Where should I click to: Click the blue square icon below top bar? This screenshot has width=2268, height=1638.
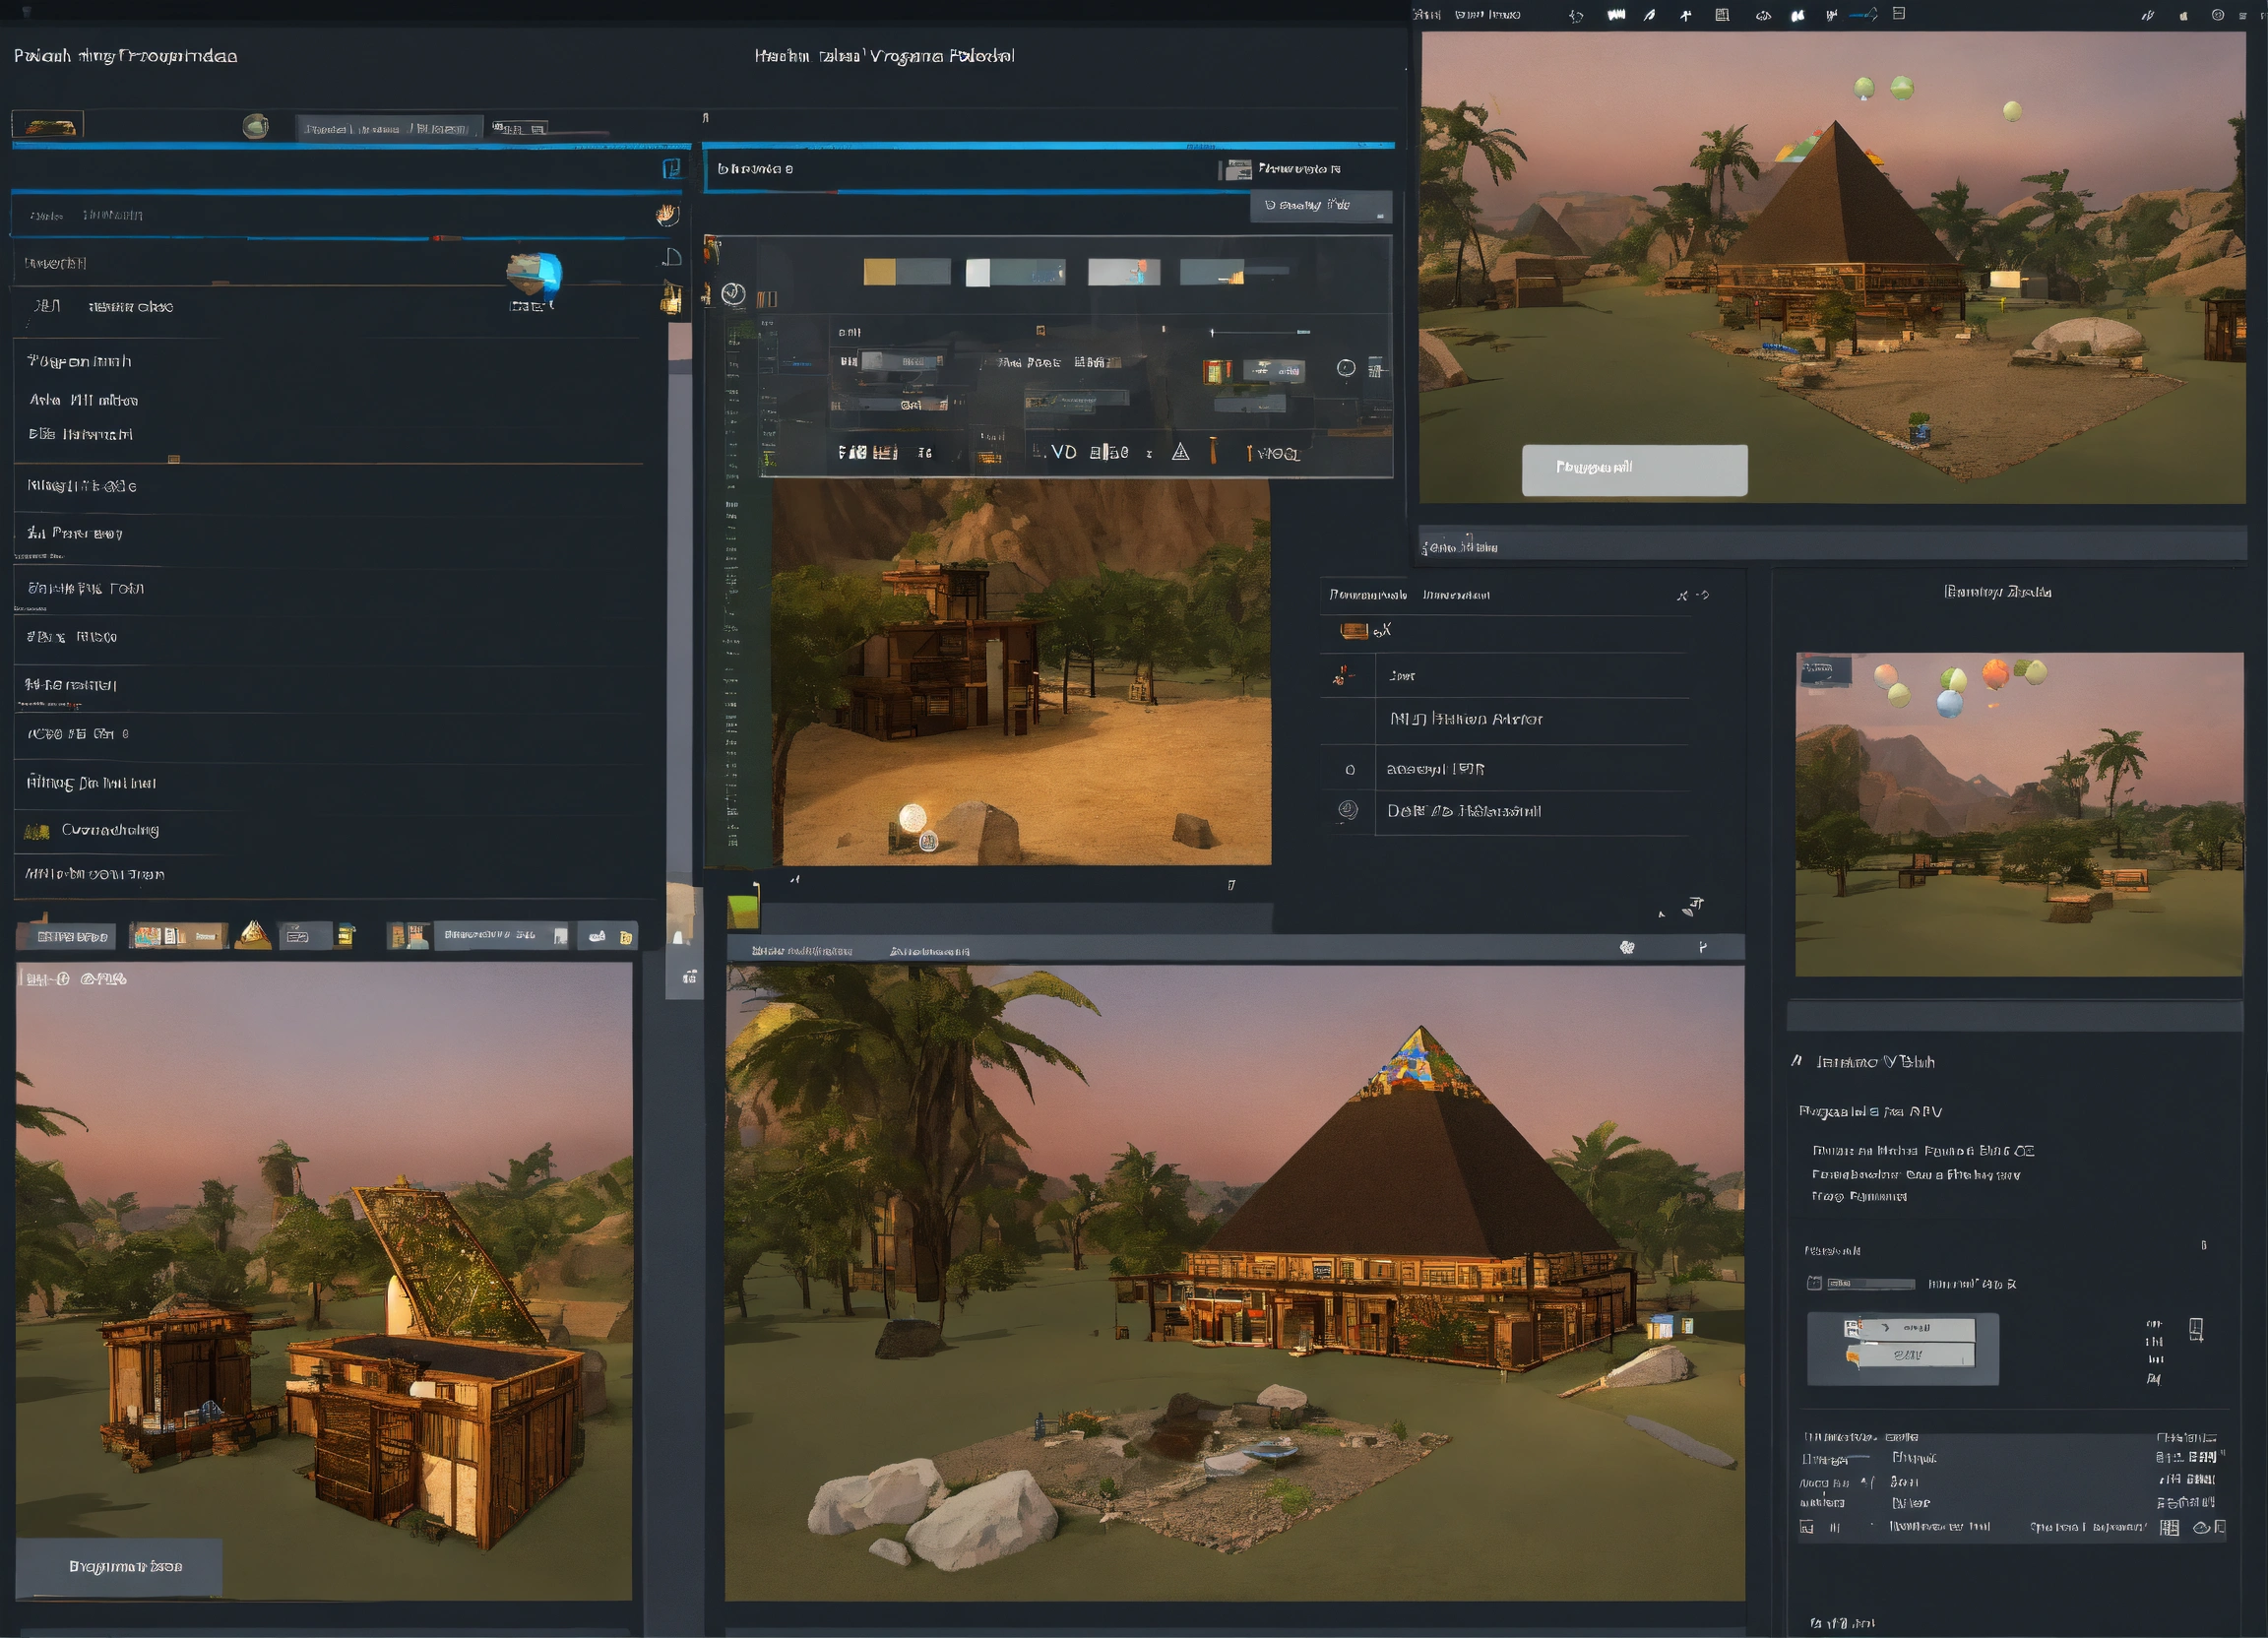671,169
